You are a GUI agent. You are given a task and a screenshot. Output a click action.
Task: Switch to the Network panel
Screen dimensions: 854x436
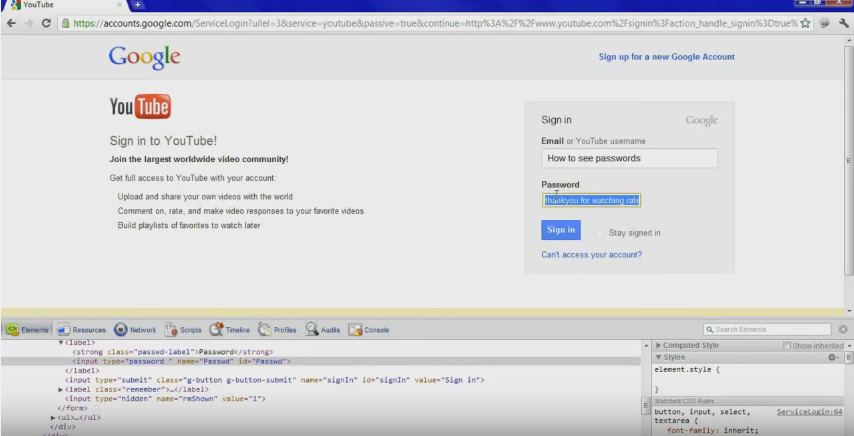point(135,330)
